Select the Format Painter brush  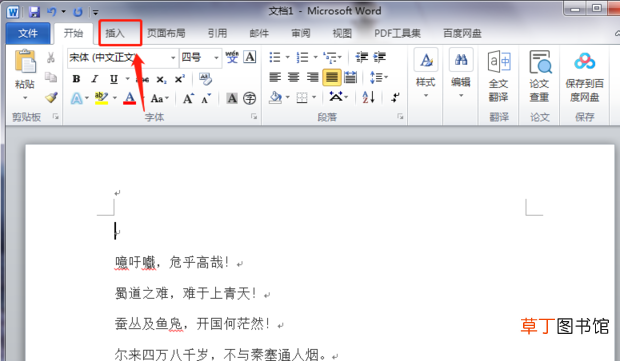(x=51, y=97)
